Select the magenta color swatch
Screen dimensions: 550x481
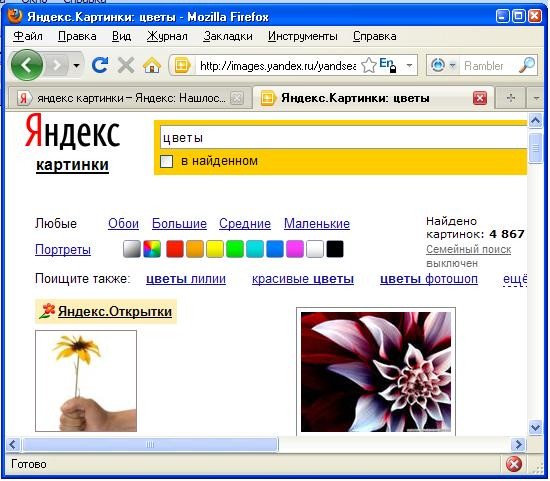pos(295,249)
